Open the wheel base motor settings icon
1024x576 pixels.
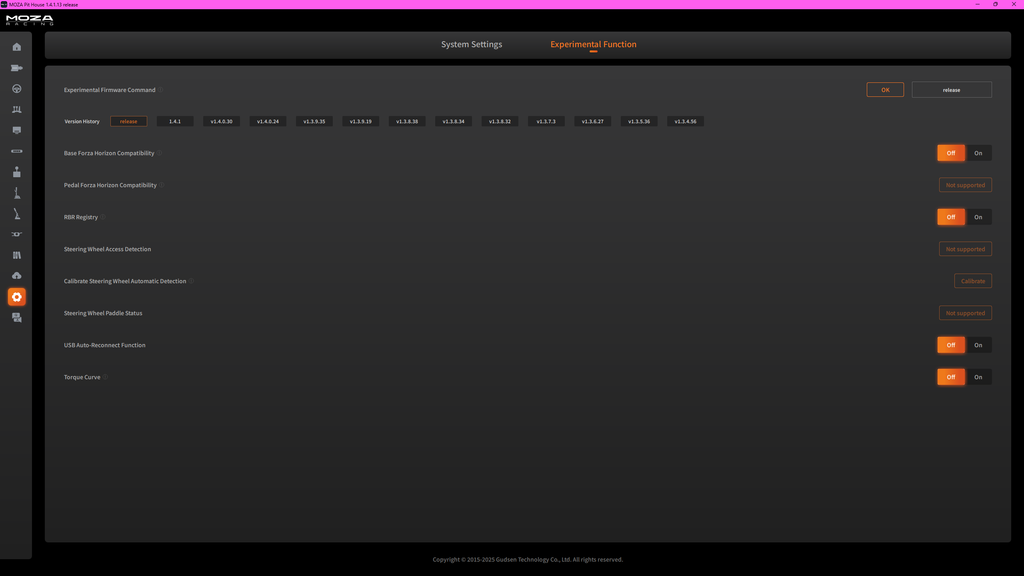coord(16,68)
